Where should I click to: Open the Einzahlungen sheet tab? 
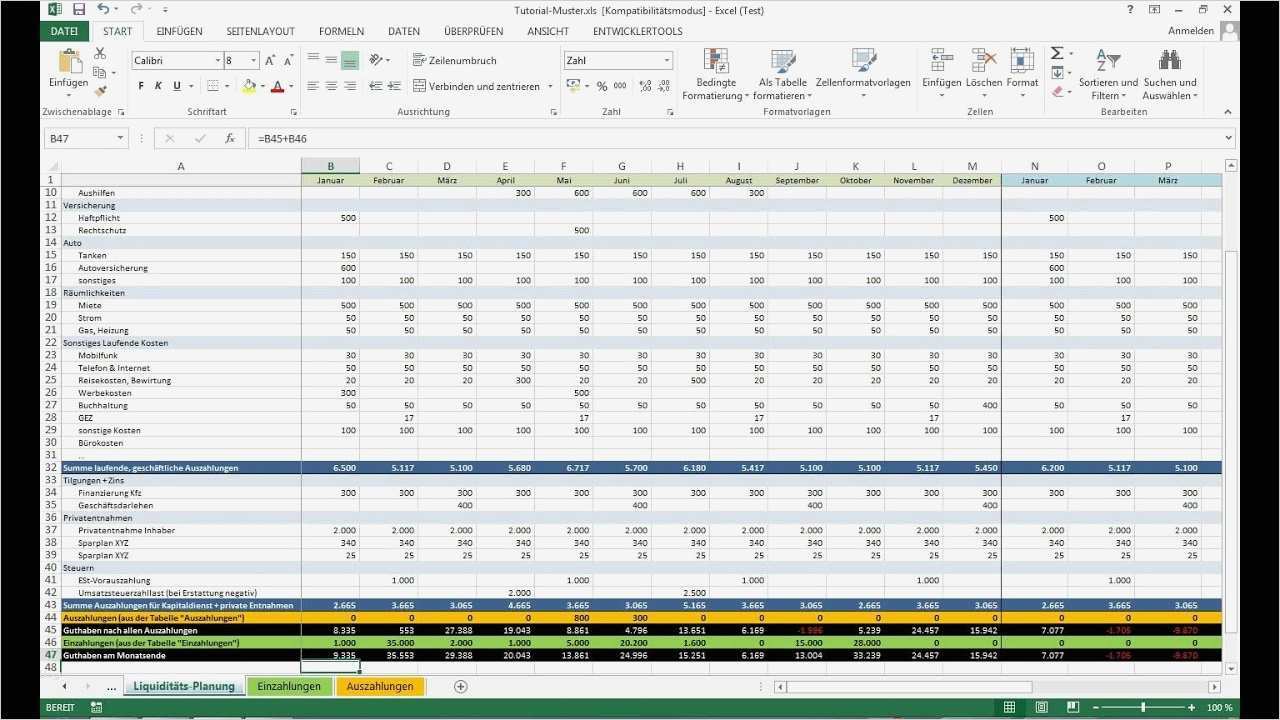pyautogui.click(x=289, y=687)
